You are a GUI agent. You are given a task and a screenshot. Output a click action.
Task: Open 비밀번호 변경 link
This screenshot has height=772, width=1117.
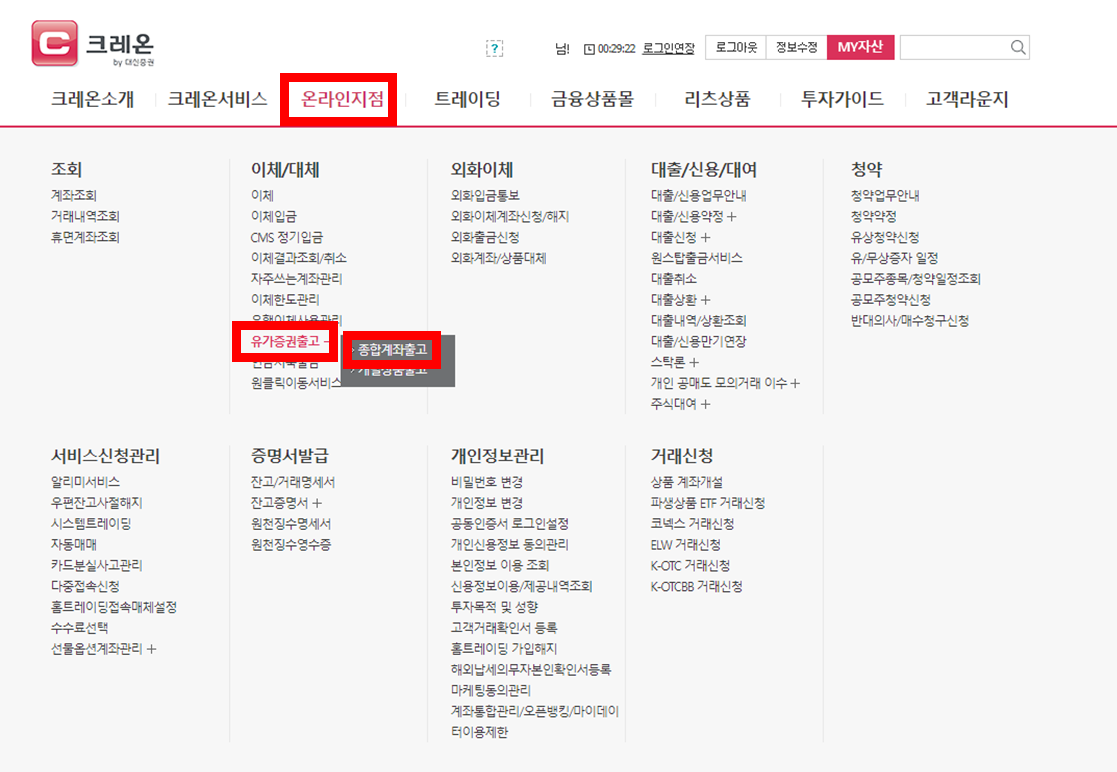[487, 482]
